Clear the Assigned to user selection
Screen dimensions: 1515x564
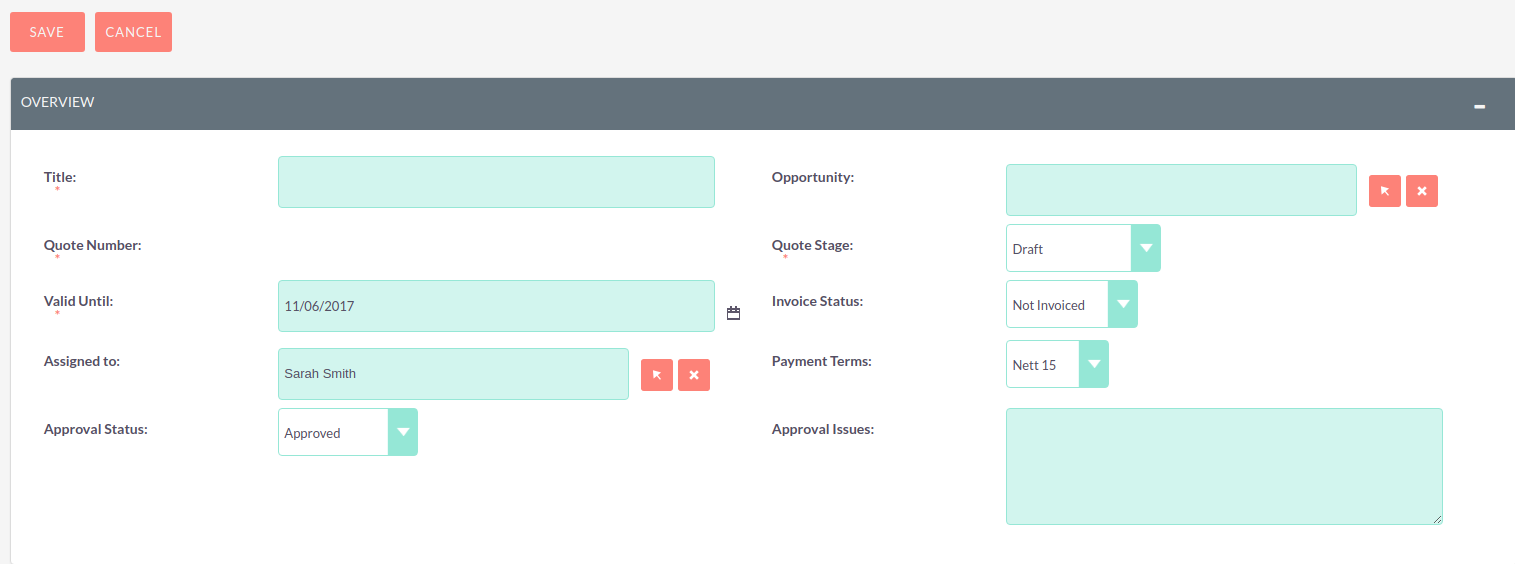[693, 374]
